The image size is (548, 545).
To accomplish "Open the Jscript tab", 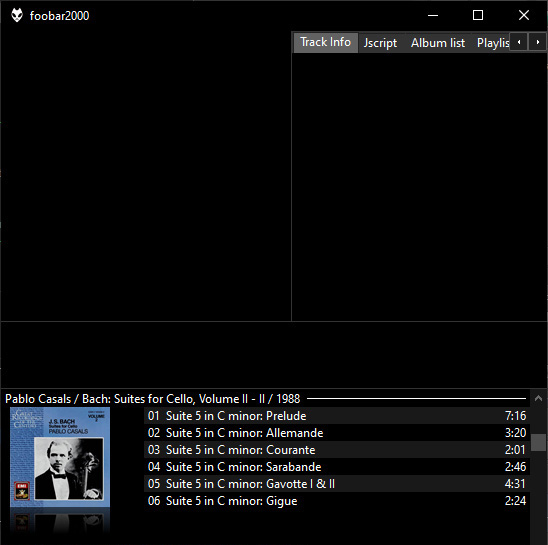I will click(380, 43).
